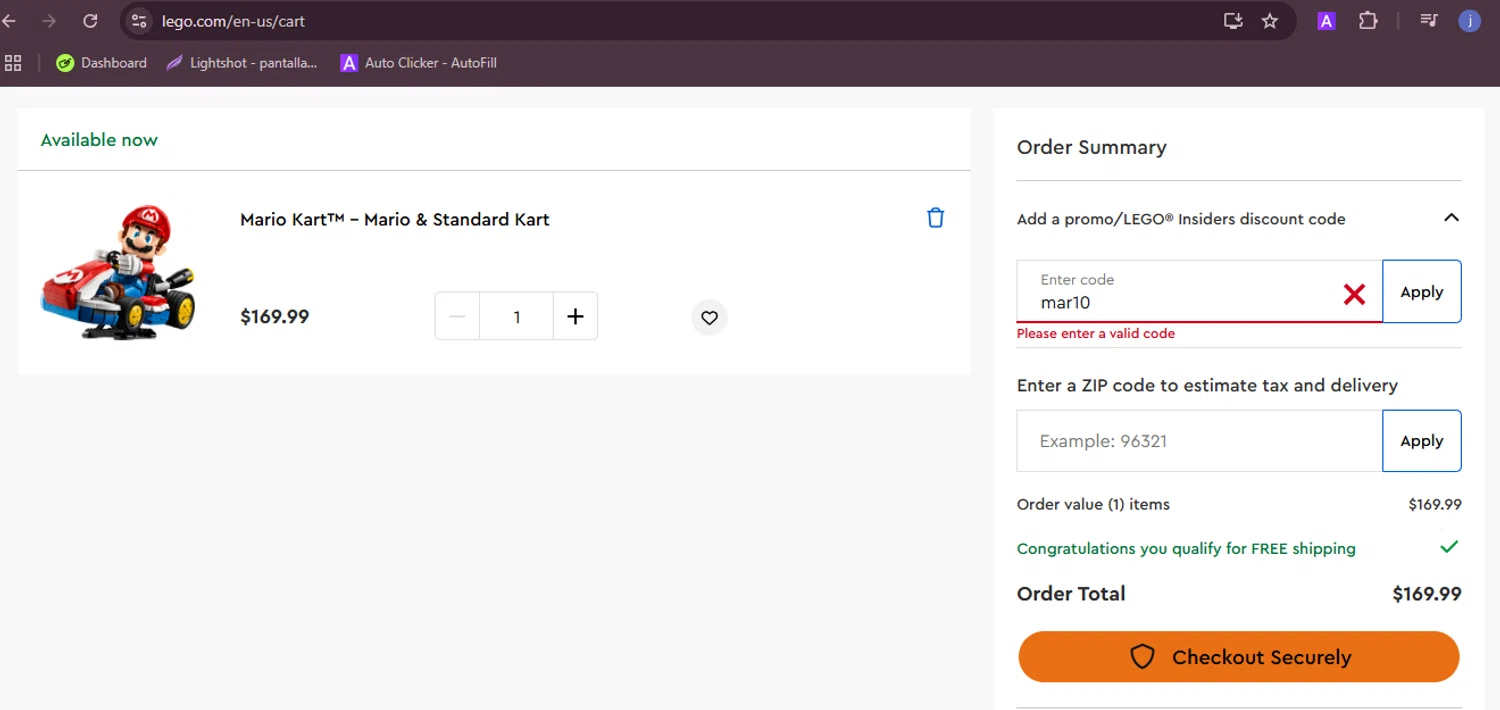
Task: Click the free shipping congratulations text
Action: tap(1186, 549)
